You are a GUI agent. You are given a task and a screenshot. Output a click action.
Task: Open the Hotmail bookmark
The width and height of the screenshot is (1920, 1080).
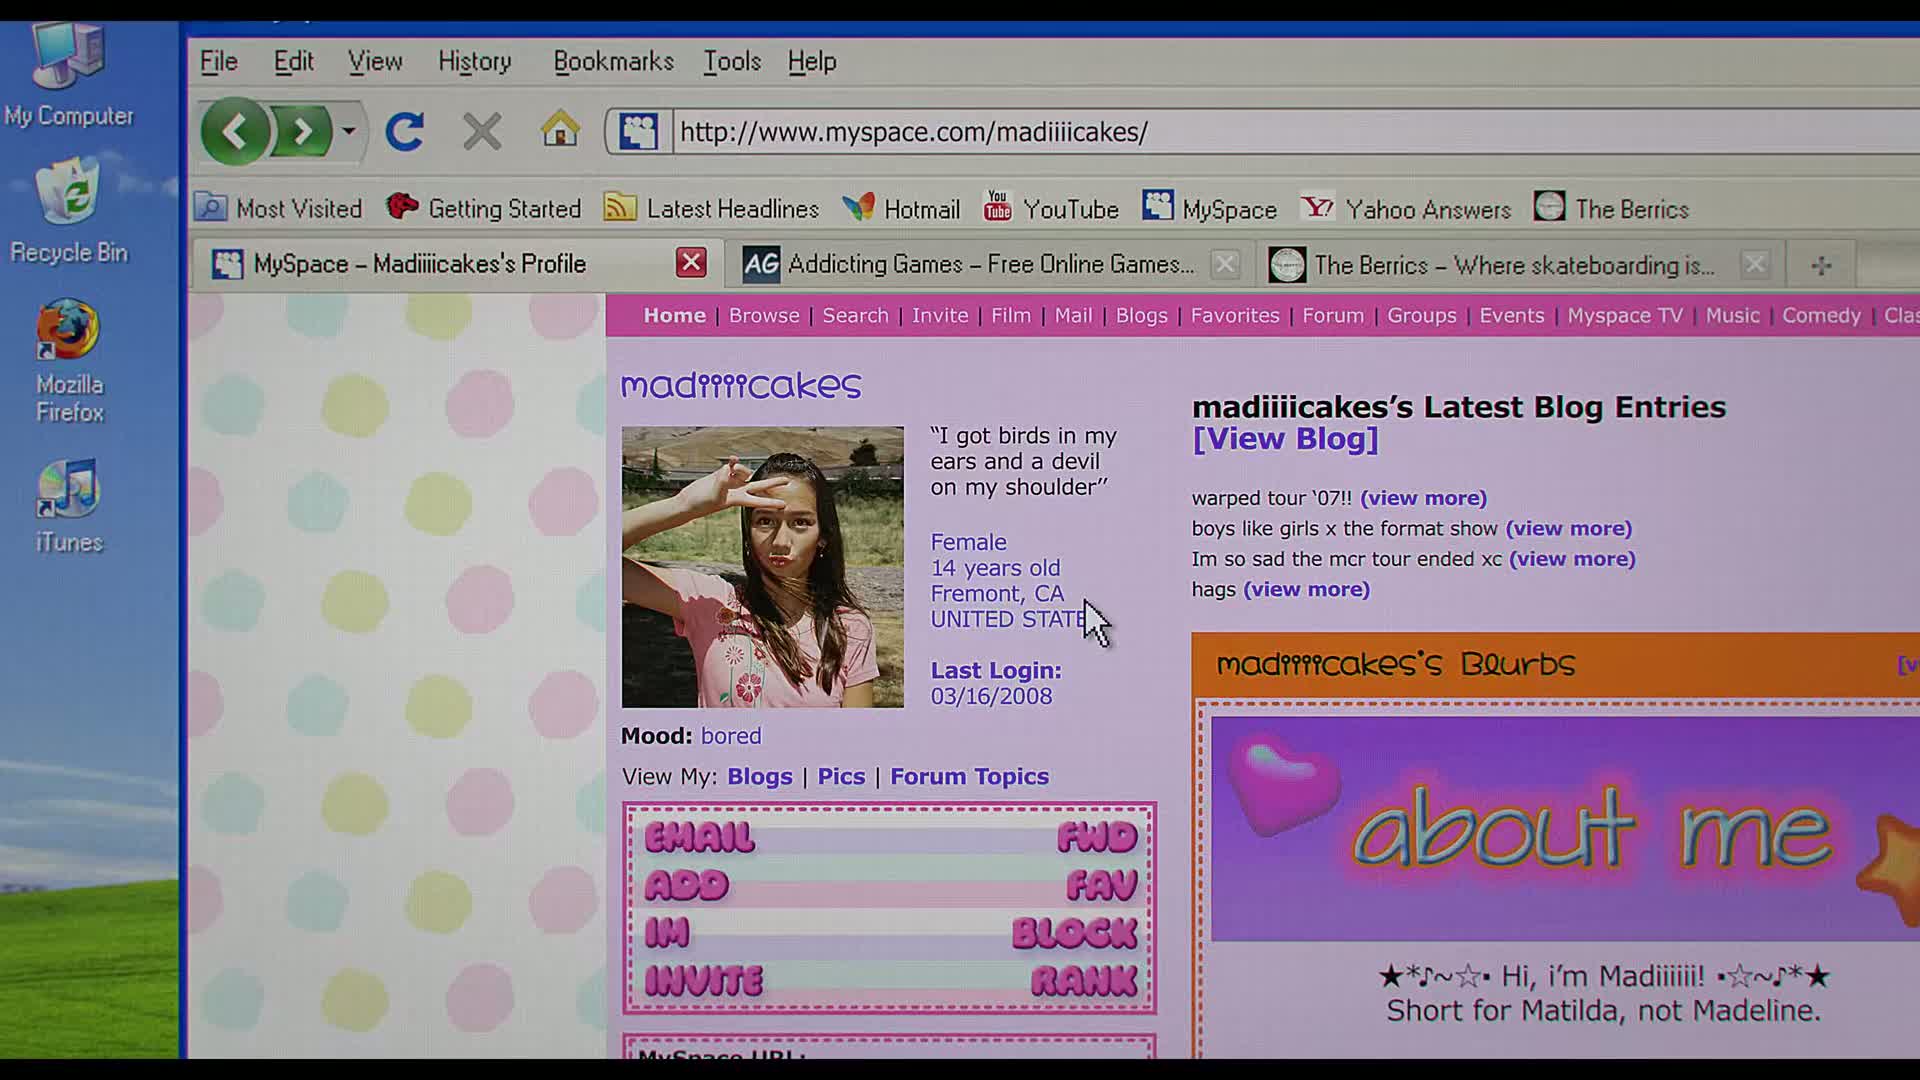coord(901,208)
